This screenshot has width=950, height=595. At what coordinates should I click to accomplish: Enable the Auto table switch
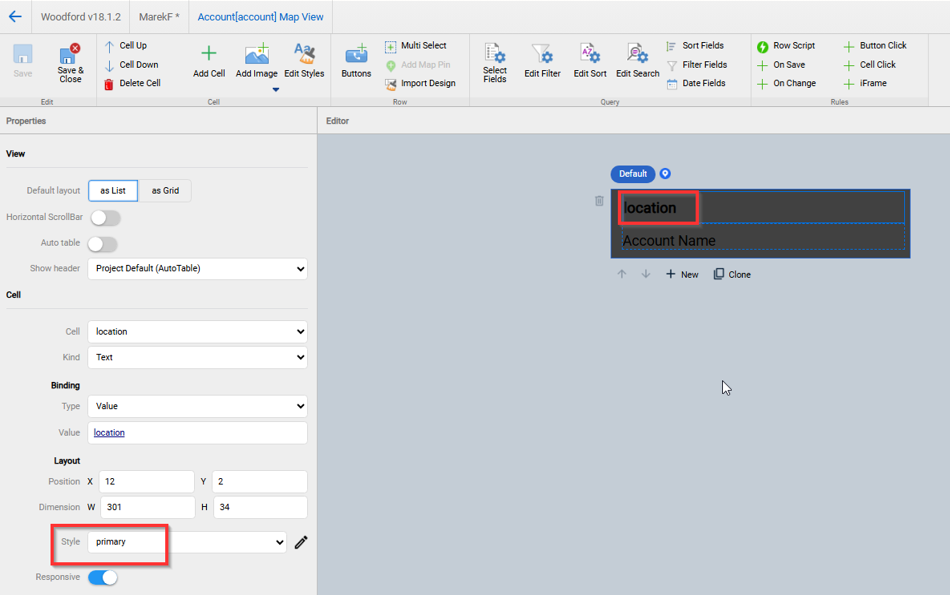point(102,244)
